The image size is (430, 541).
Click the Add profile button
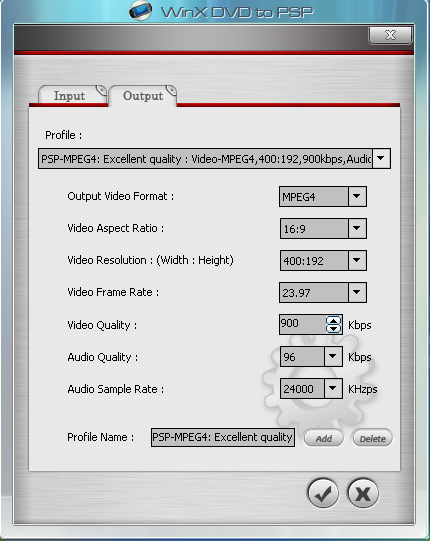[x=323, y=439]
